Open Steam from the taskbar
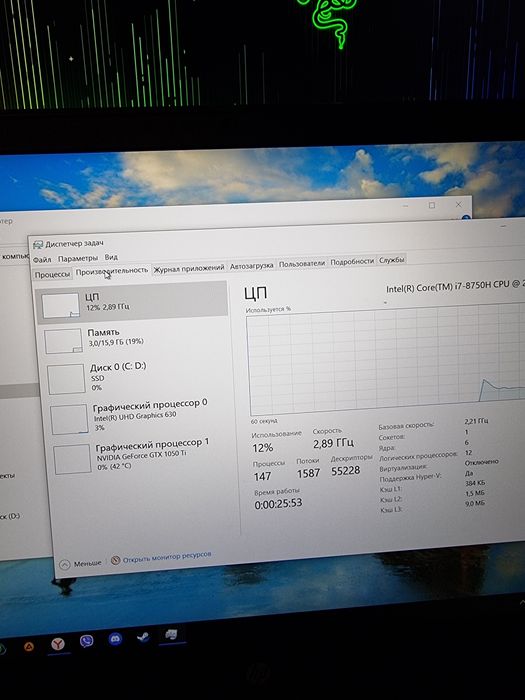Image resolution: width=525 pixels, height=700 pixels. [143, 637]
